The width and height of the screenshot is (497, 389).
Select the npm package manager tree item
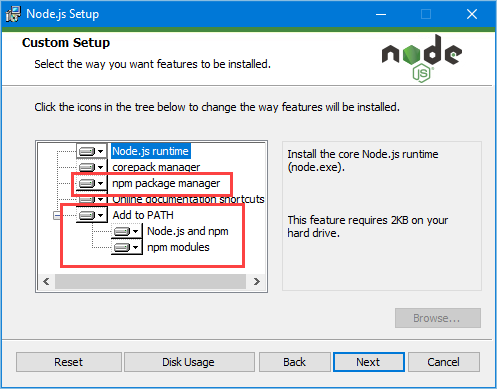click(x=166, y=183)
